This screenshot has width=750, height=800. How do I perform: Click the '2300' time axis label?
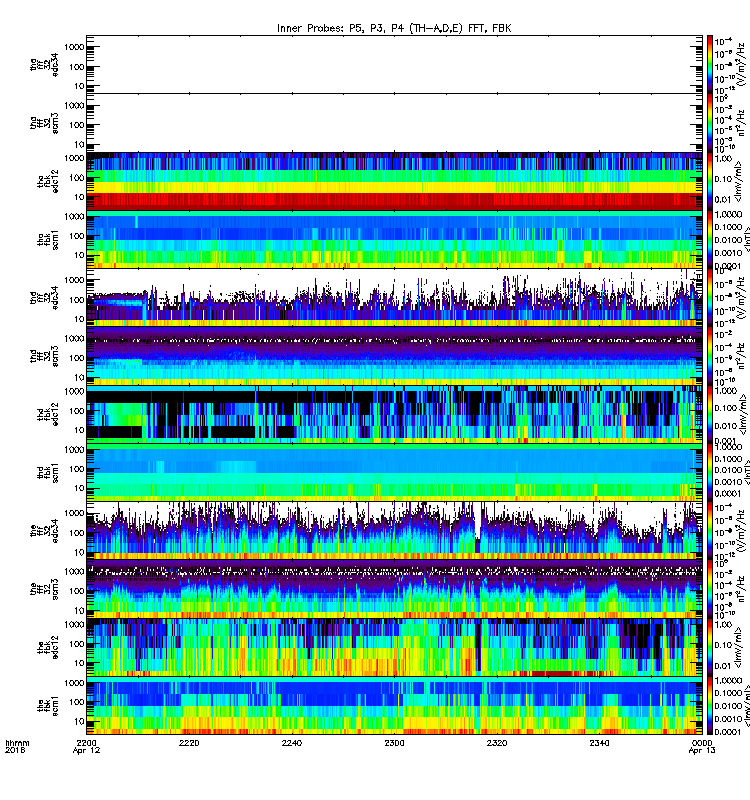(394, 743)
